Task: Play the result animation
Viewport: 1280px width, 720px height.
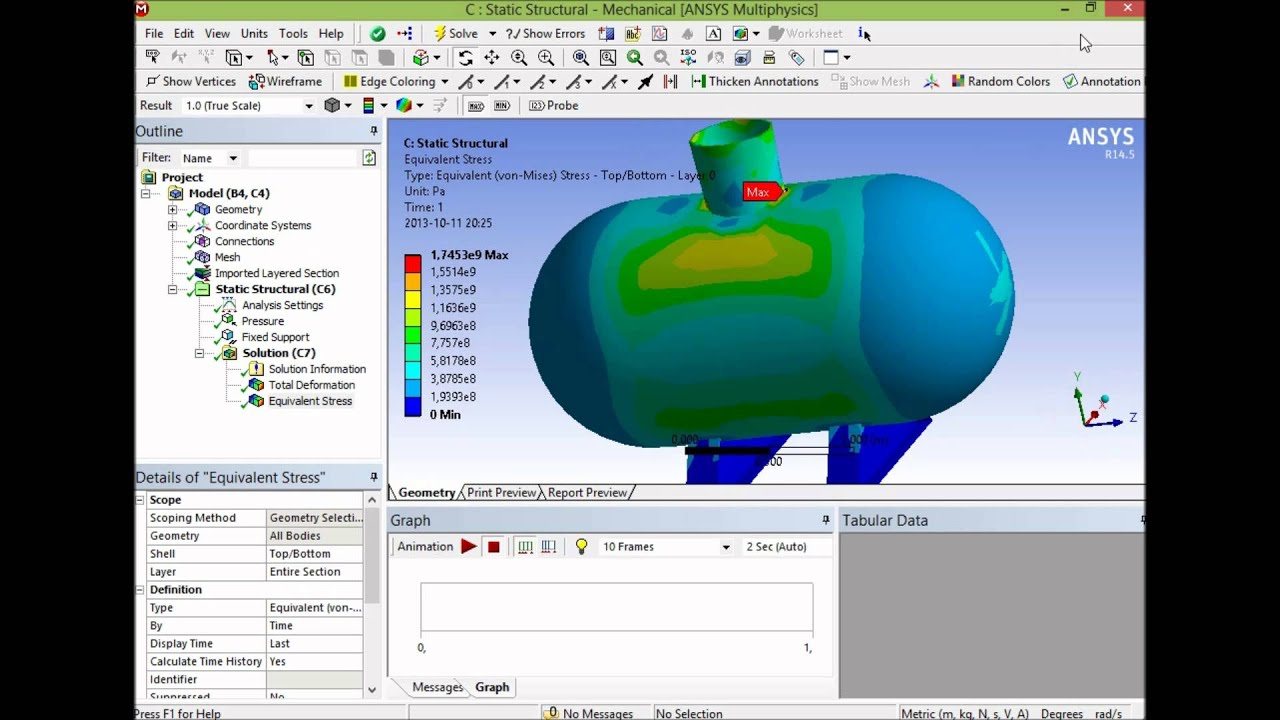Action: tap(468, 547)
